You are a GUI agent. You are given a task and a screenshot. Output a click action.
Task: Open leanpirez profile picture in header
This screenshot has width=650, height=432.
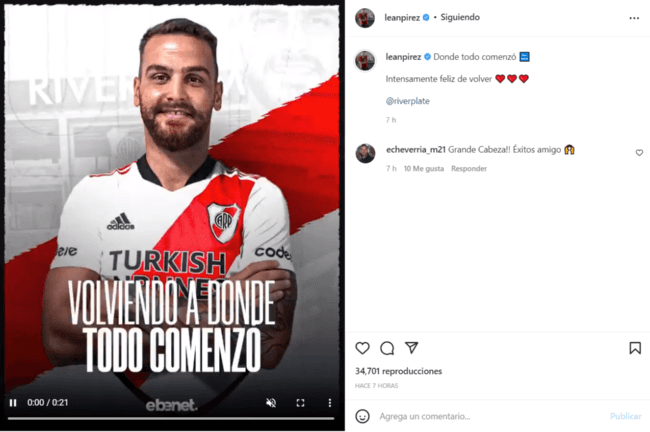pyautogui.click(x=365, y=18)
